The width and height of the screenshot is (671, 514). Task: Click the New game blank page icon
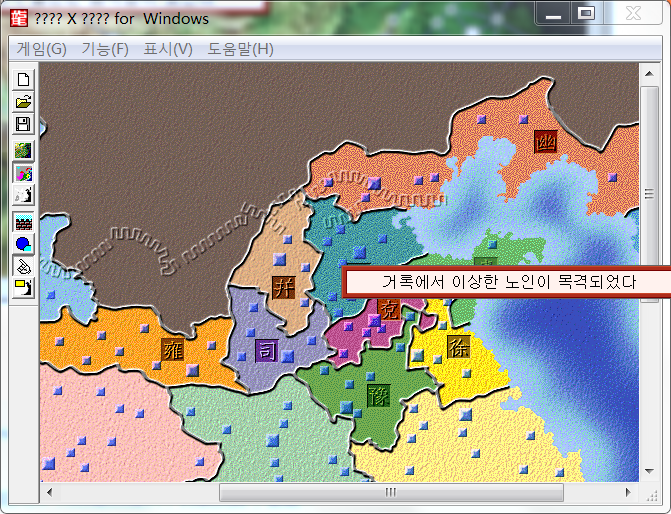(23, 80)
